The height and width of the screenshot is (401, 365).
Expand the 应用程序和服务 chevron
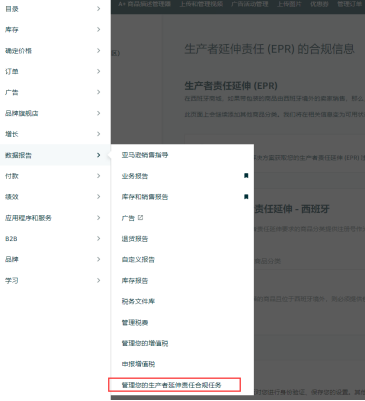(x=98, y=218)
